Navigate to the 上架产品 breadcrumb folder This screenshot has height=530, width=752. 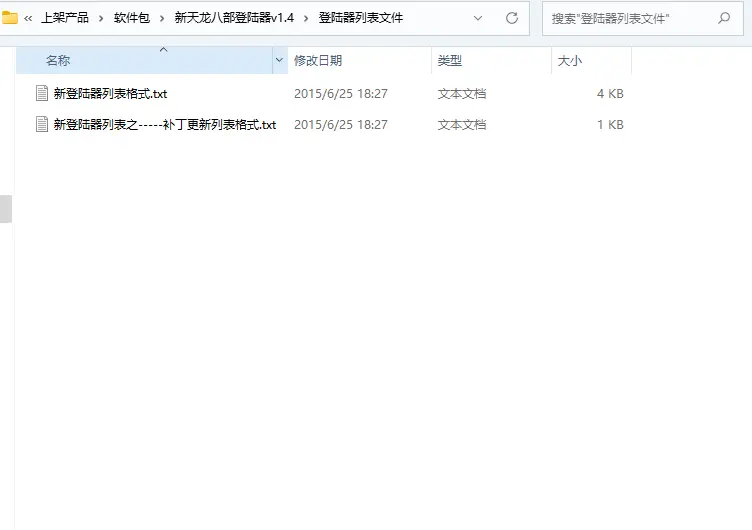click(65, 18)
